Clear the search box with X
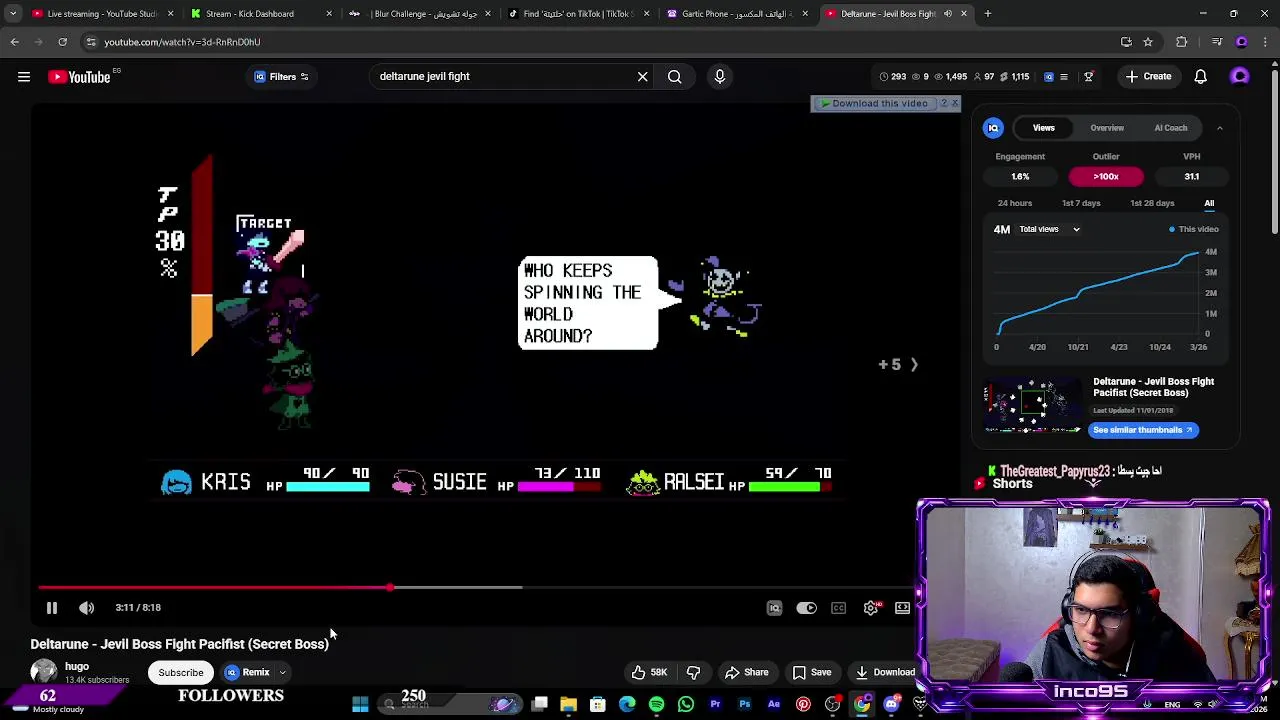This screenshot has height=720, width=1280. (x=642, y=76)
